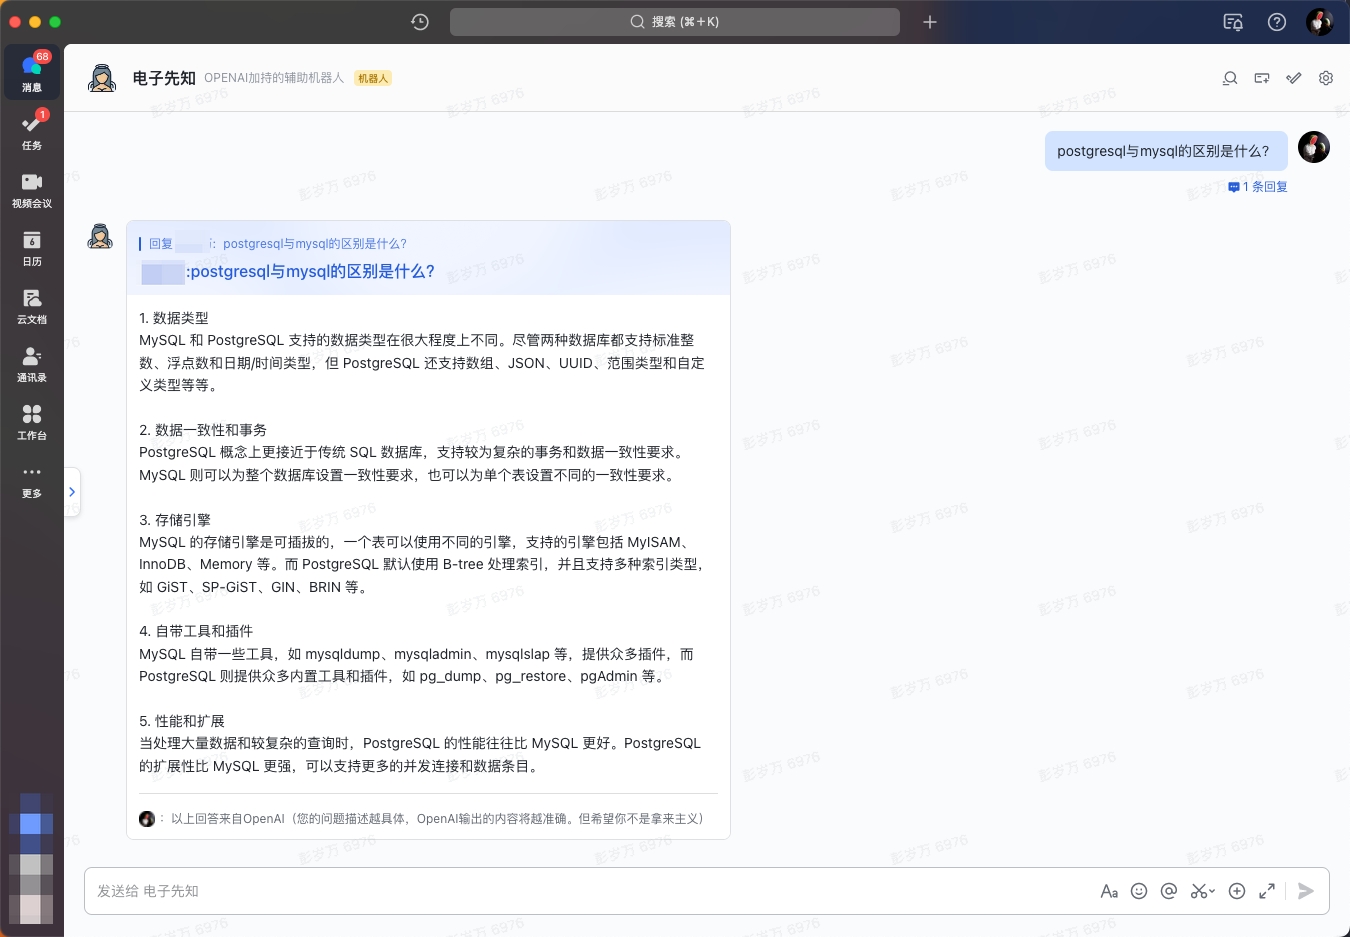Open the user profile avatar at top right
1350x937 pixels.
(x=1320, y=22)
